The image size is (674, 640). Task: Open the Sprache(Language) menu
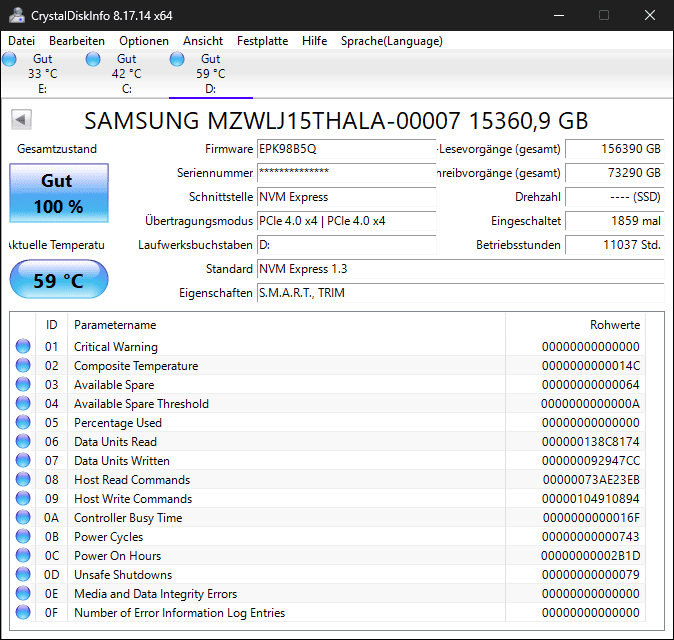click(392, 41)
